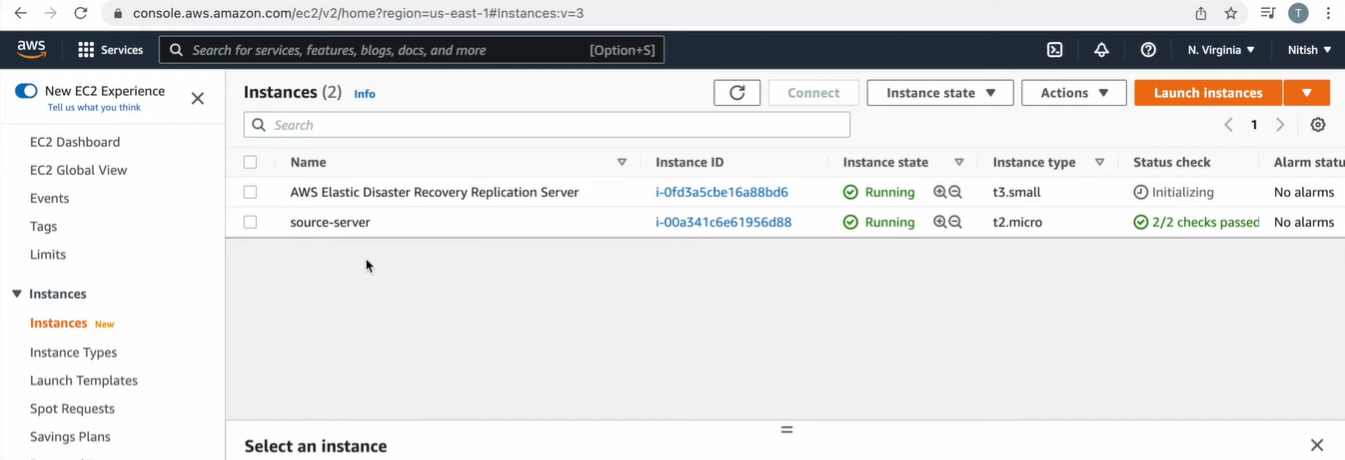Open Savings Plans in sidebar
Screen dimensions: 1345x460
point(70,436)
